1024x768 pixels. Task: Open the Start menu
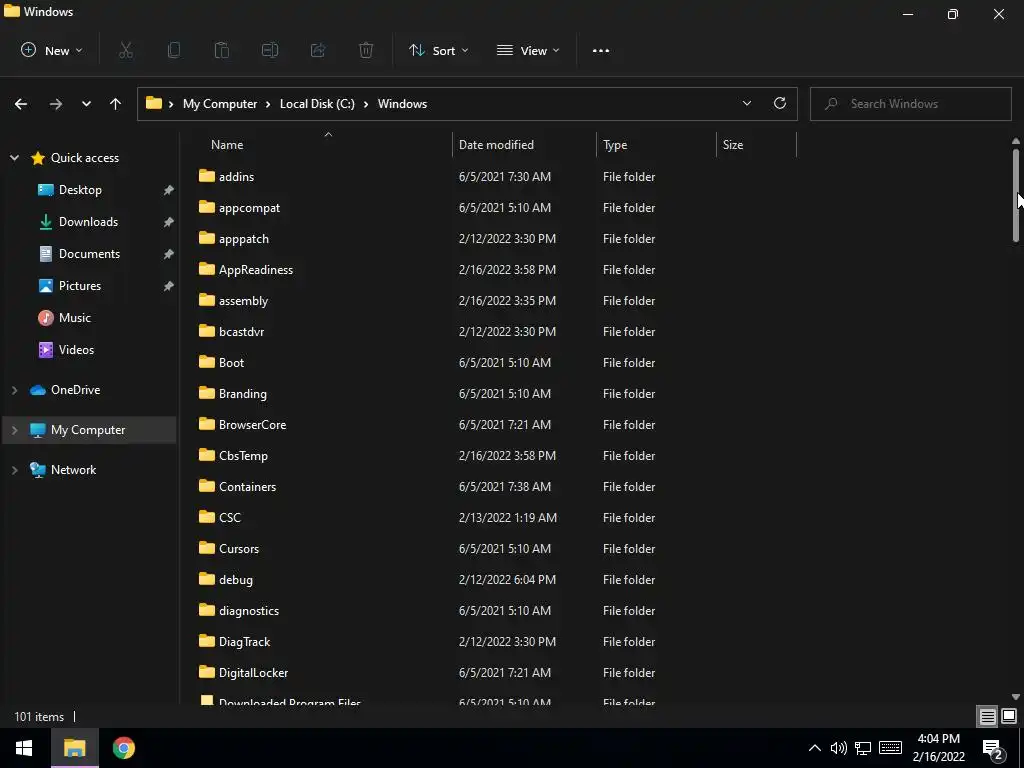tap(24, 748)
